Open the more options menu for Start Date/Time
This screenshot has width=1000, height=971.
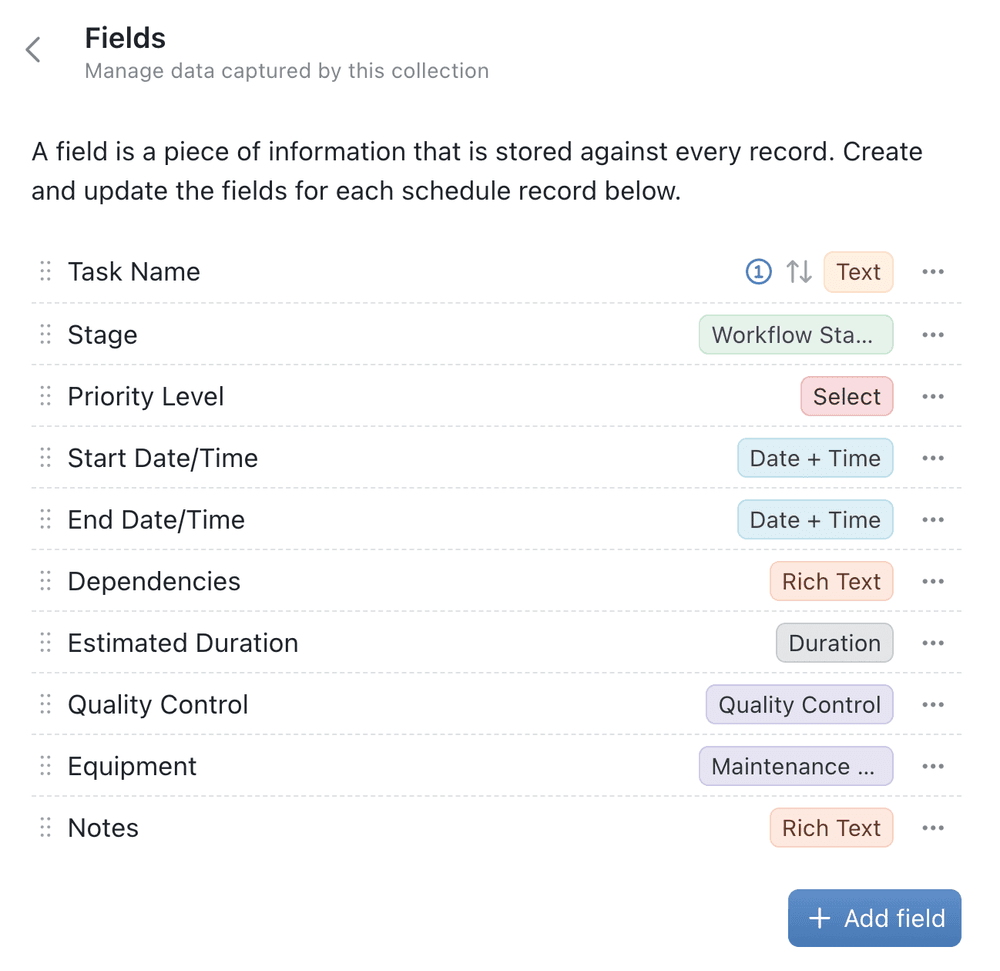tap(933, 459)
